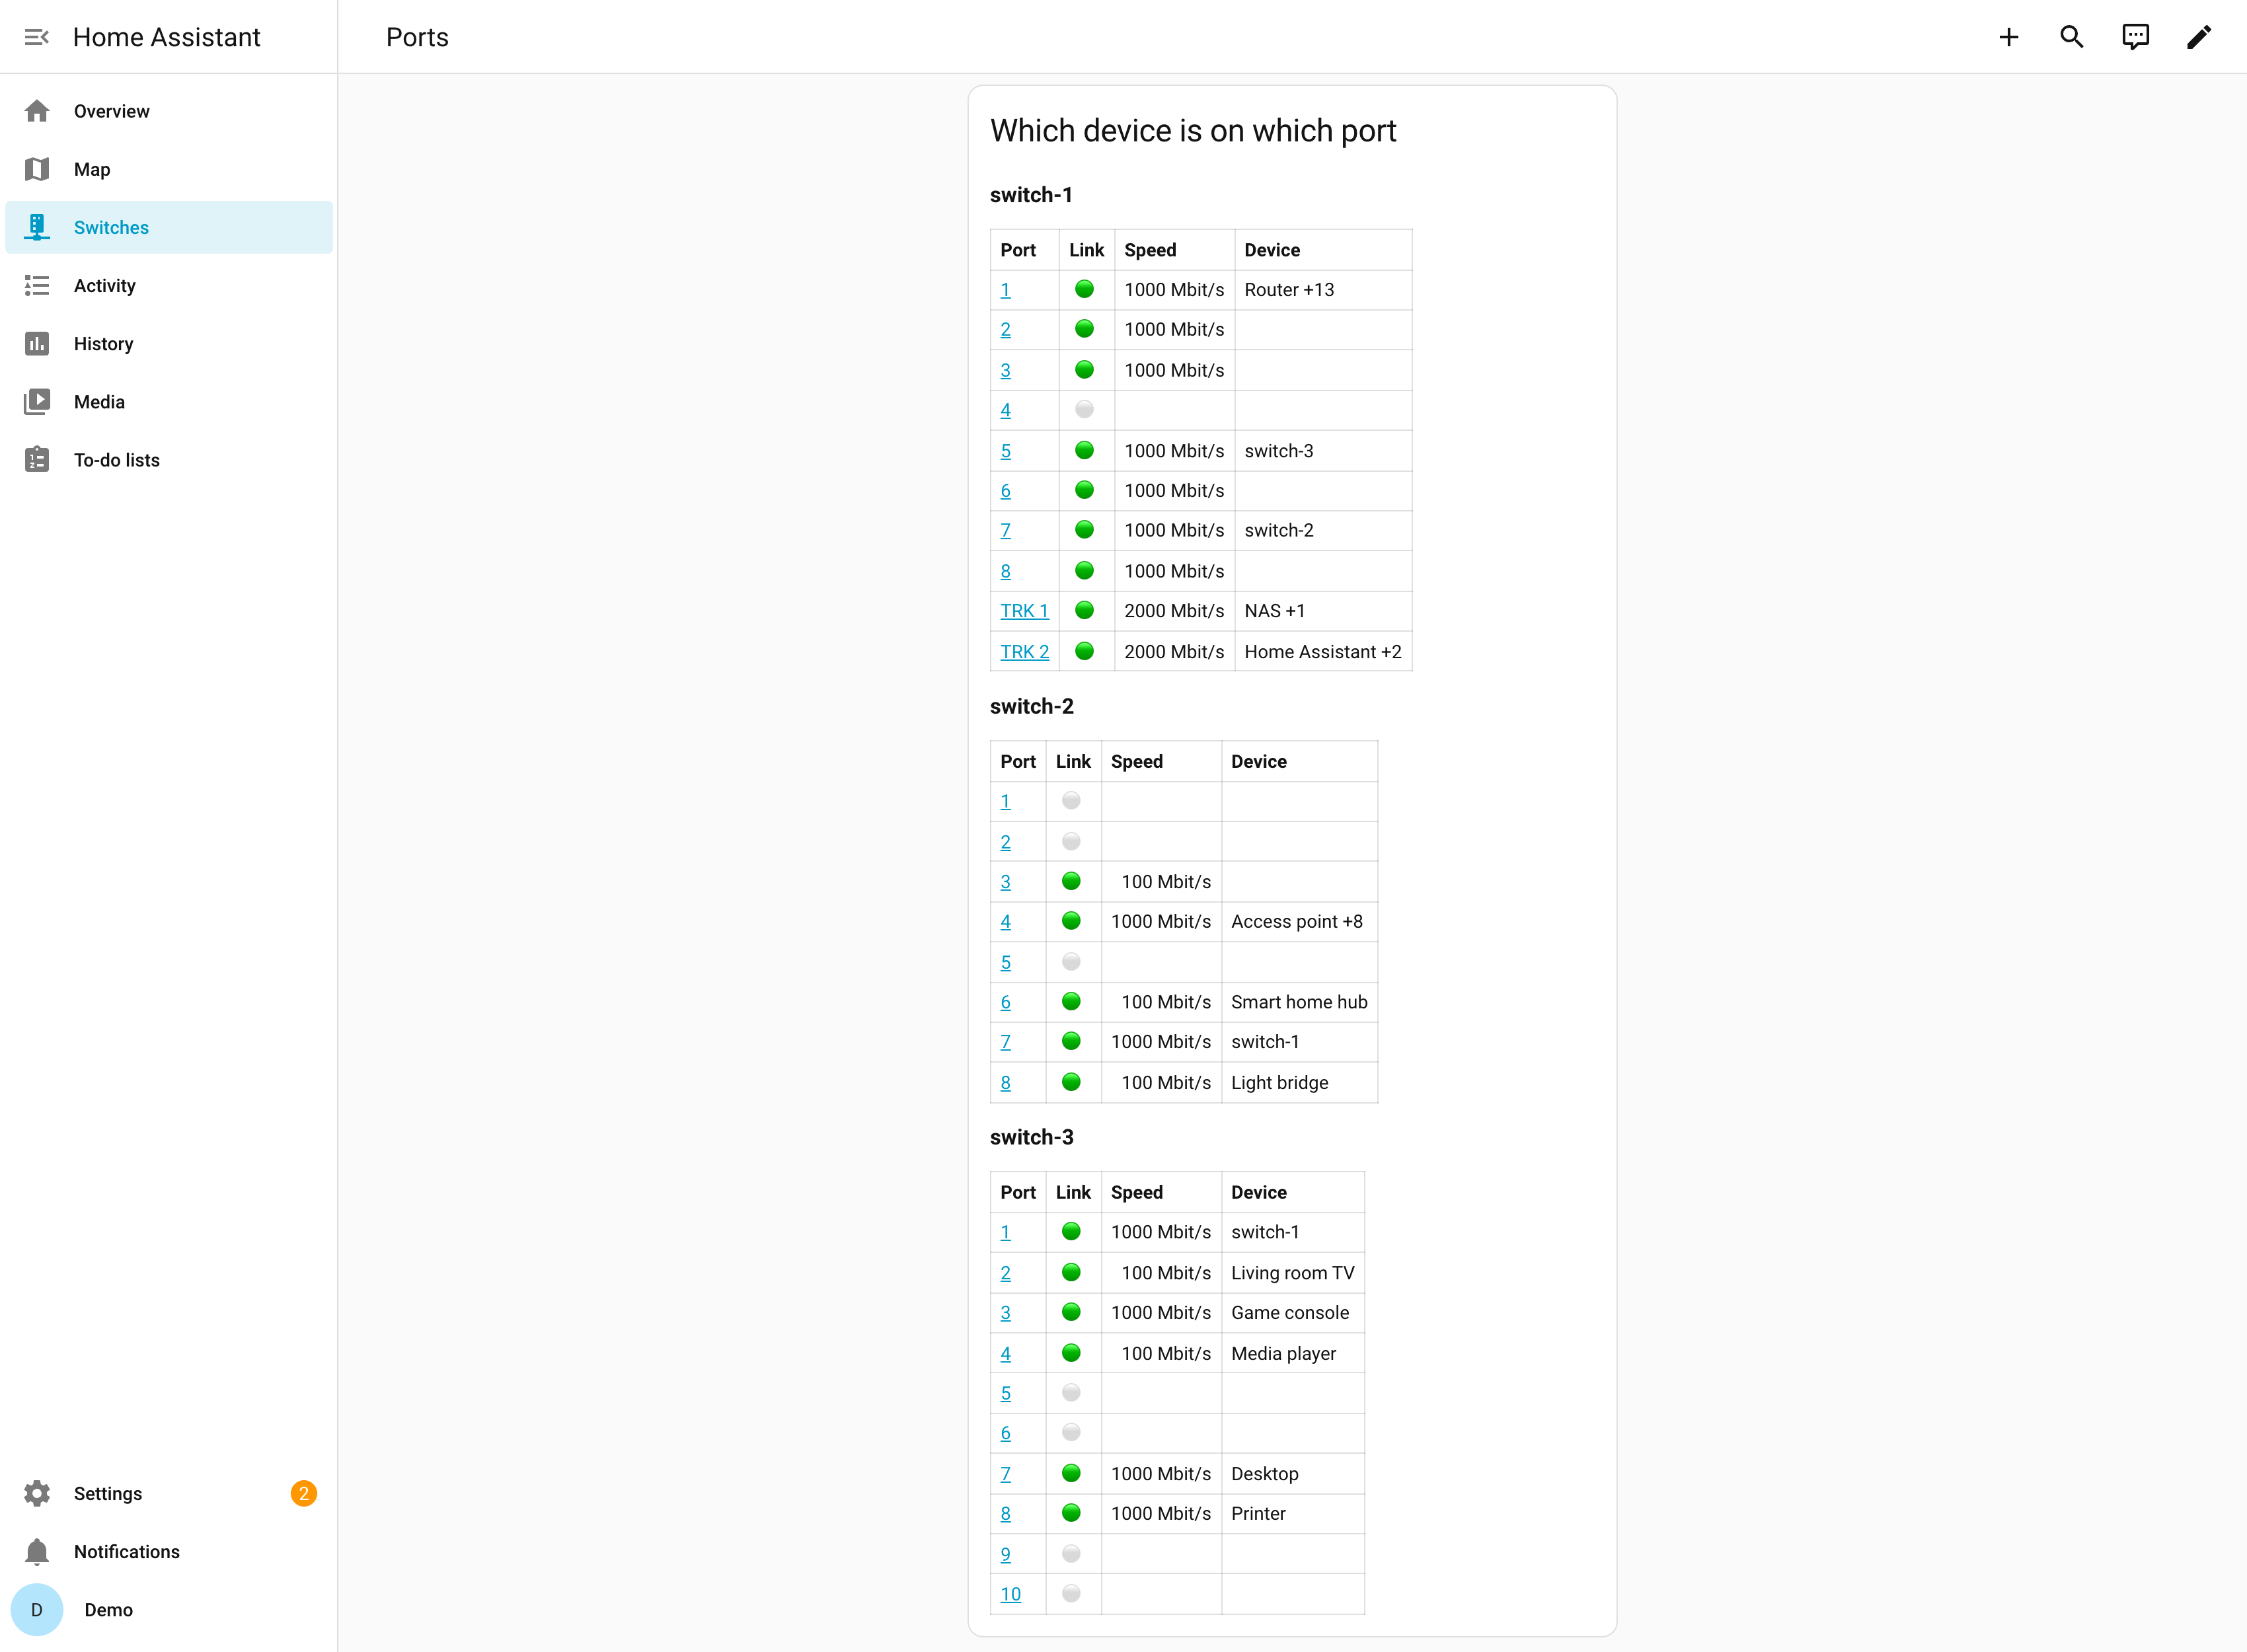Click the Demo user avatar
Screen dimensions: 2247x1652
37,1609
